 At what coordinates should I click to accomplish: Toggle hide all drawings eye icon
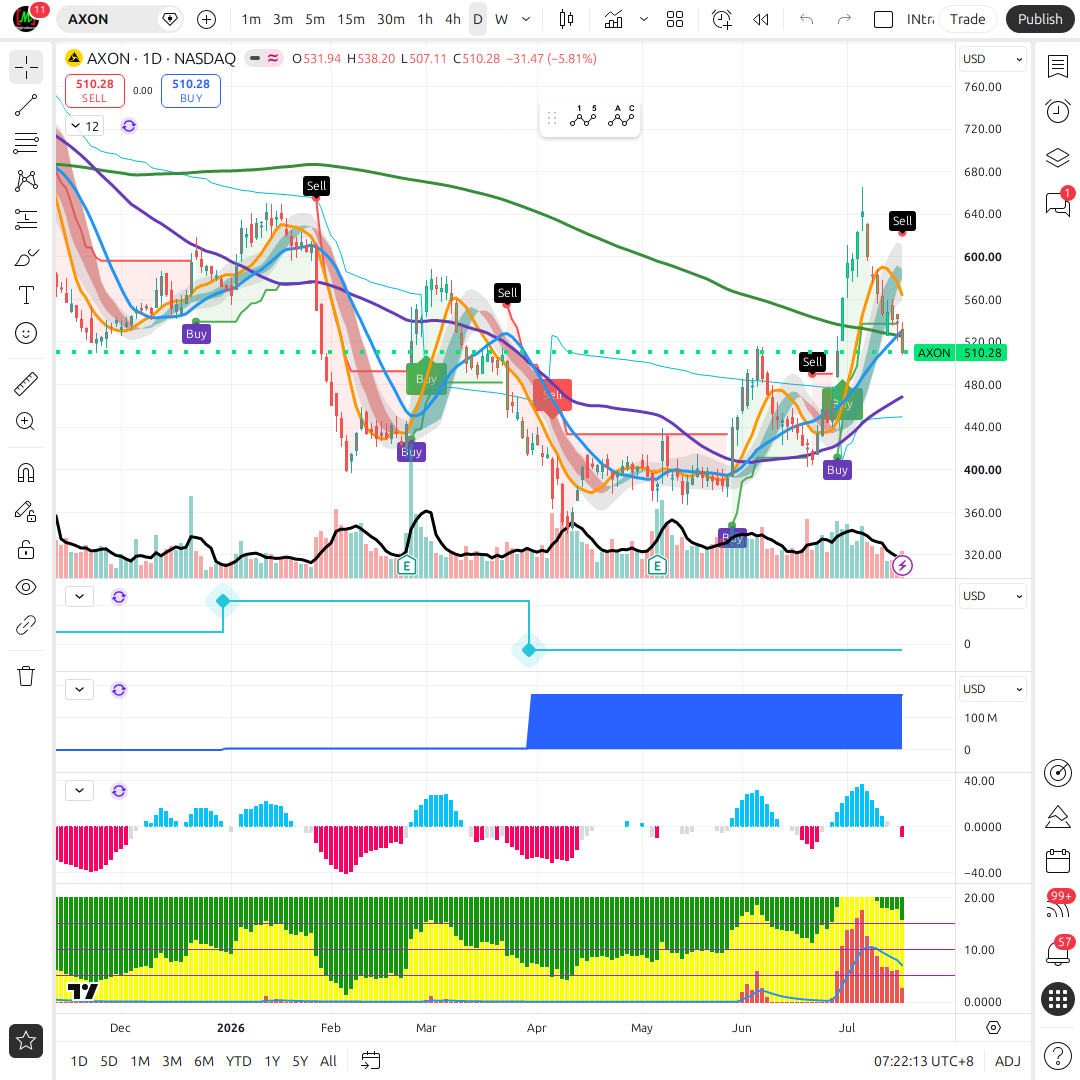tap(26, 587)
